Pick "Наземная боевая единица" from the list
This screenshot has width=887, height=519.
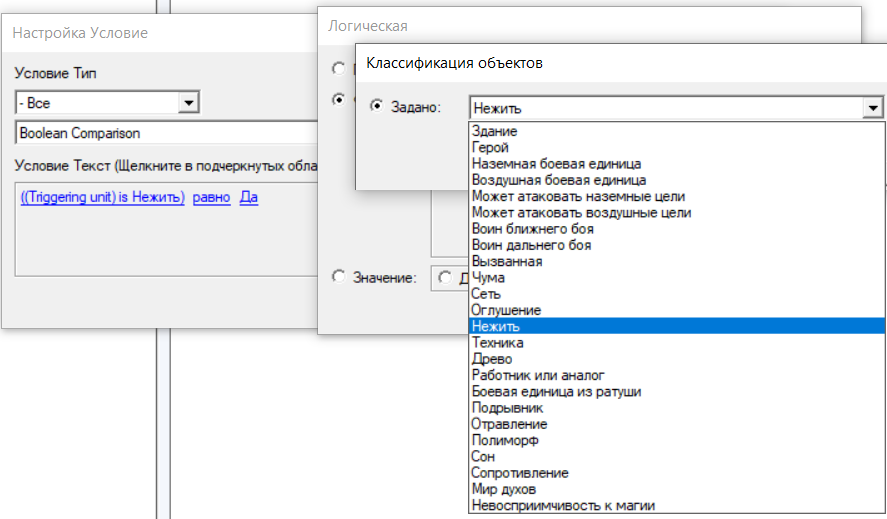click(x=556, y=163)
